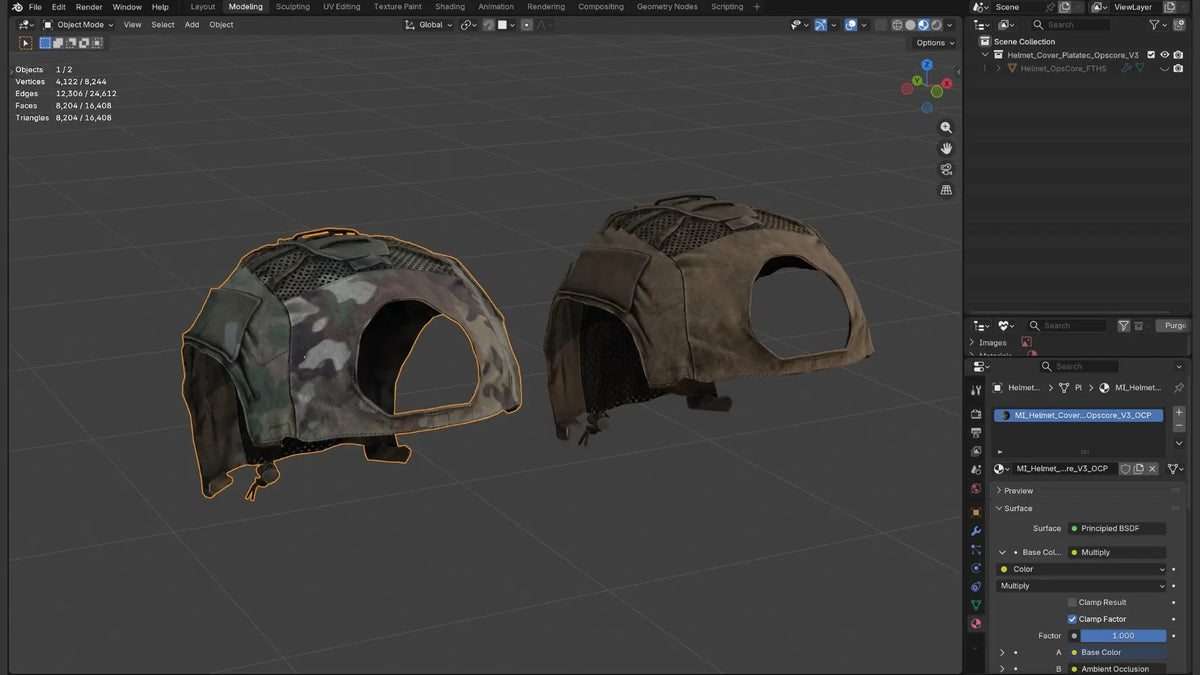Switch to the Sculpting workspace tab
This screenshot has height=675, width=1200.
pyautogui.click(x=293, y=7)
